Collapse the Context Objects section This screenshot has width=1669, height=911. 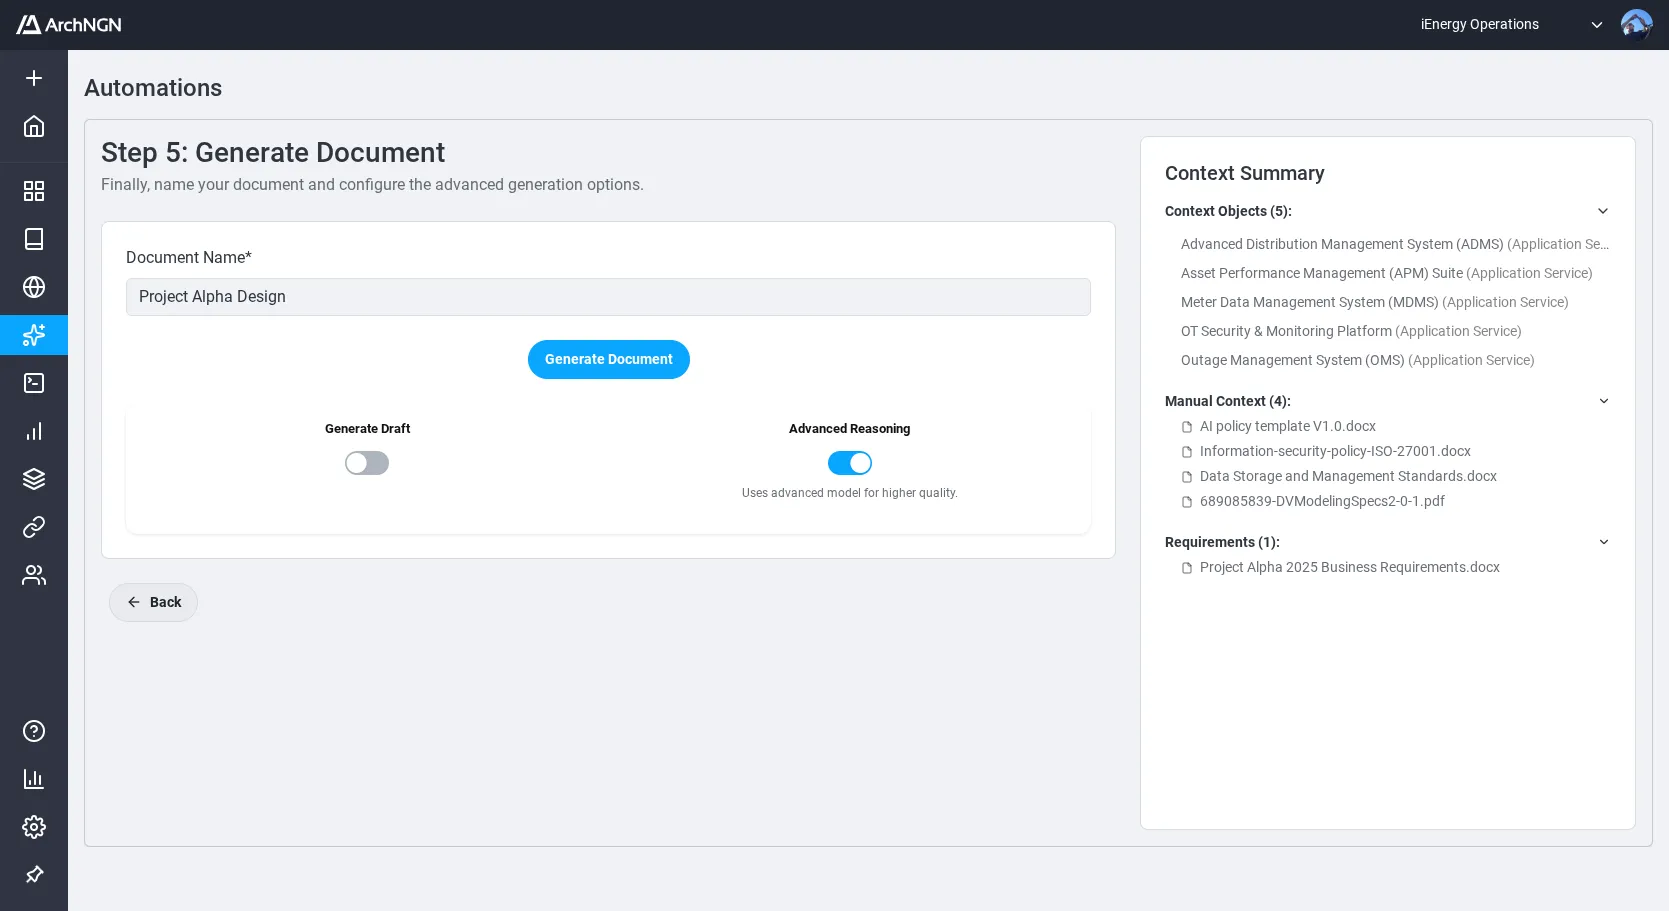point(1603,211)
